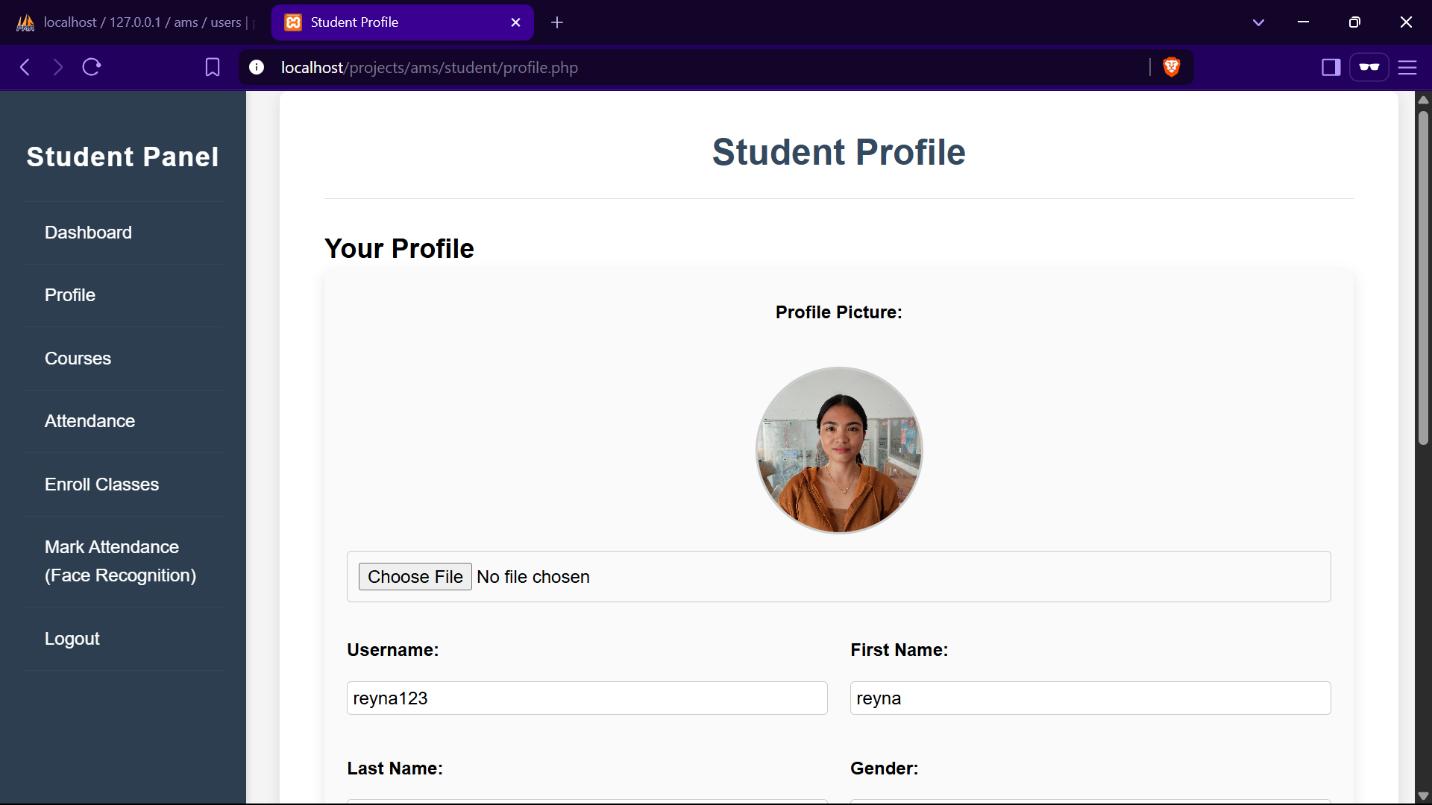Navigate to the Courses page

tap(77, 358)
